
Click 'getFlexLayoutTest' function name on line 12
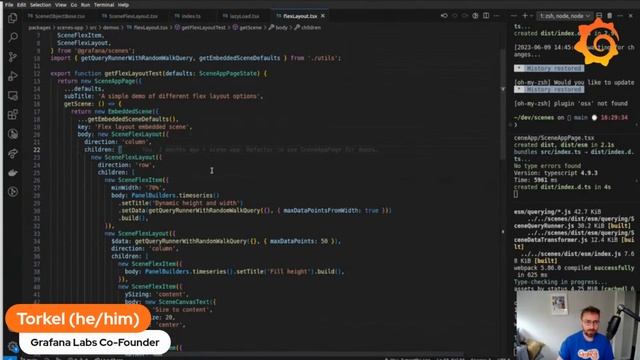pyautogui.click(x=133, y=73)
